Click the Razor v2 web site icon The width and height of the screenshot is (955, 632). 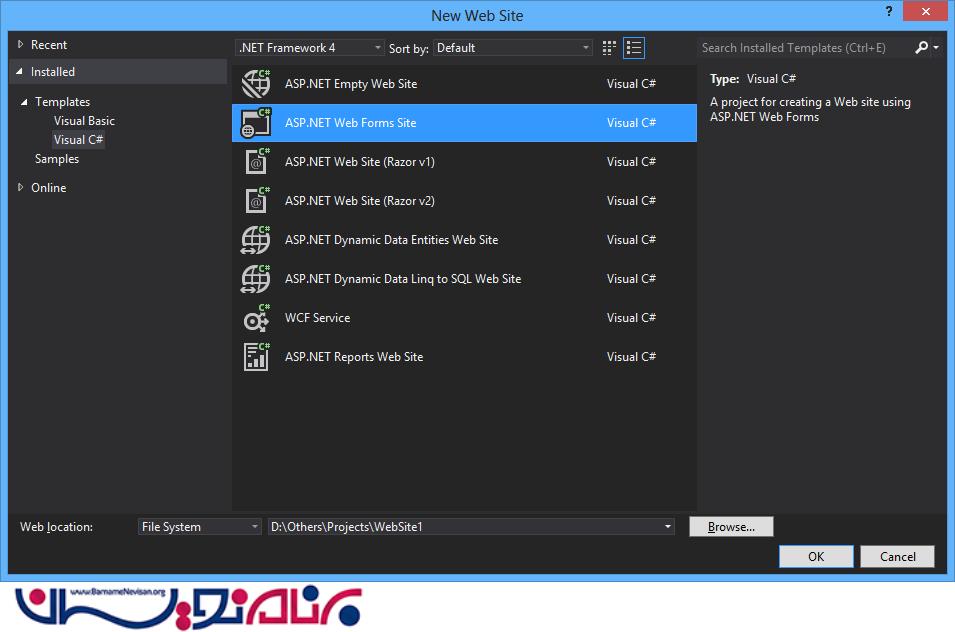[x=257, y=201]
